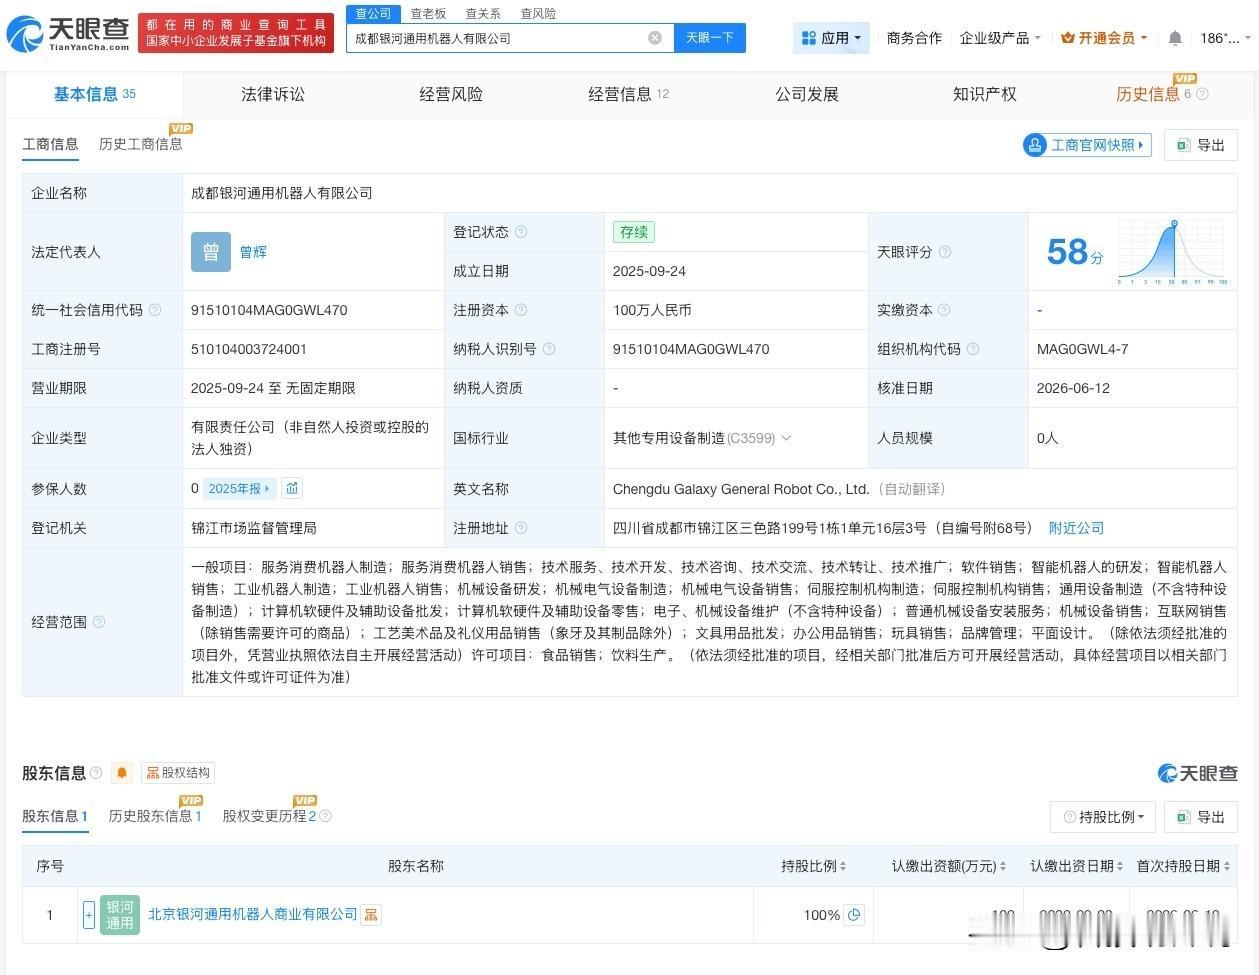Clear the search box with the X icon
Screen dimensions: 1259x975
655,38
